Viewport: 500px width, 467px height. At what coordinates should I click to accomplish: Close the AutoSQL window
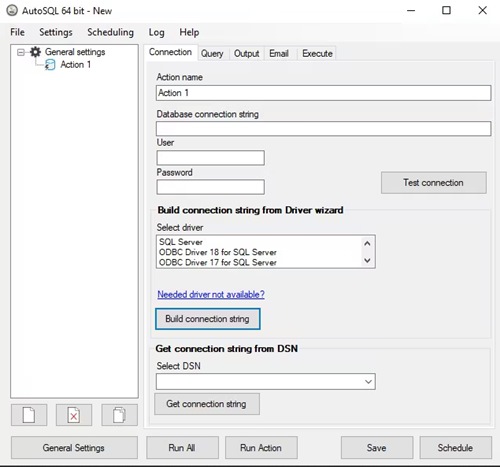(x=482, y=11)
